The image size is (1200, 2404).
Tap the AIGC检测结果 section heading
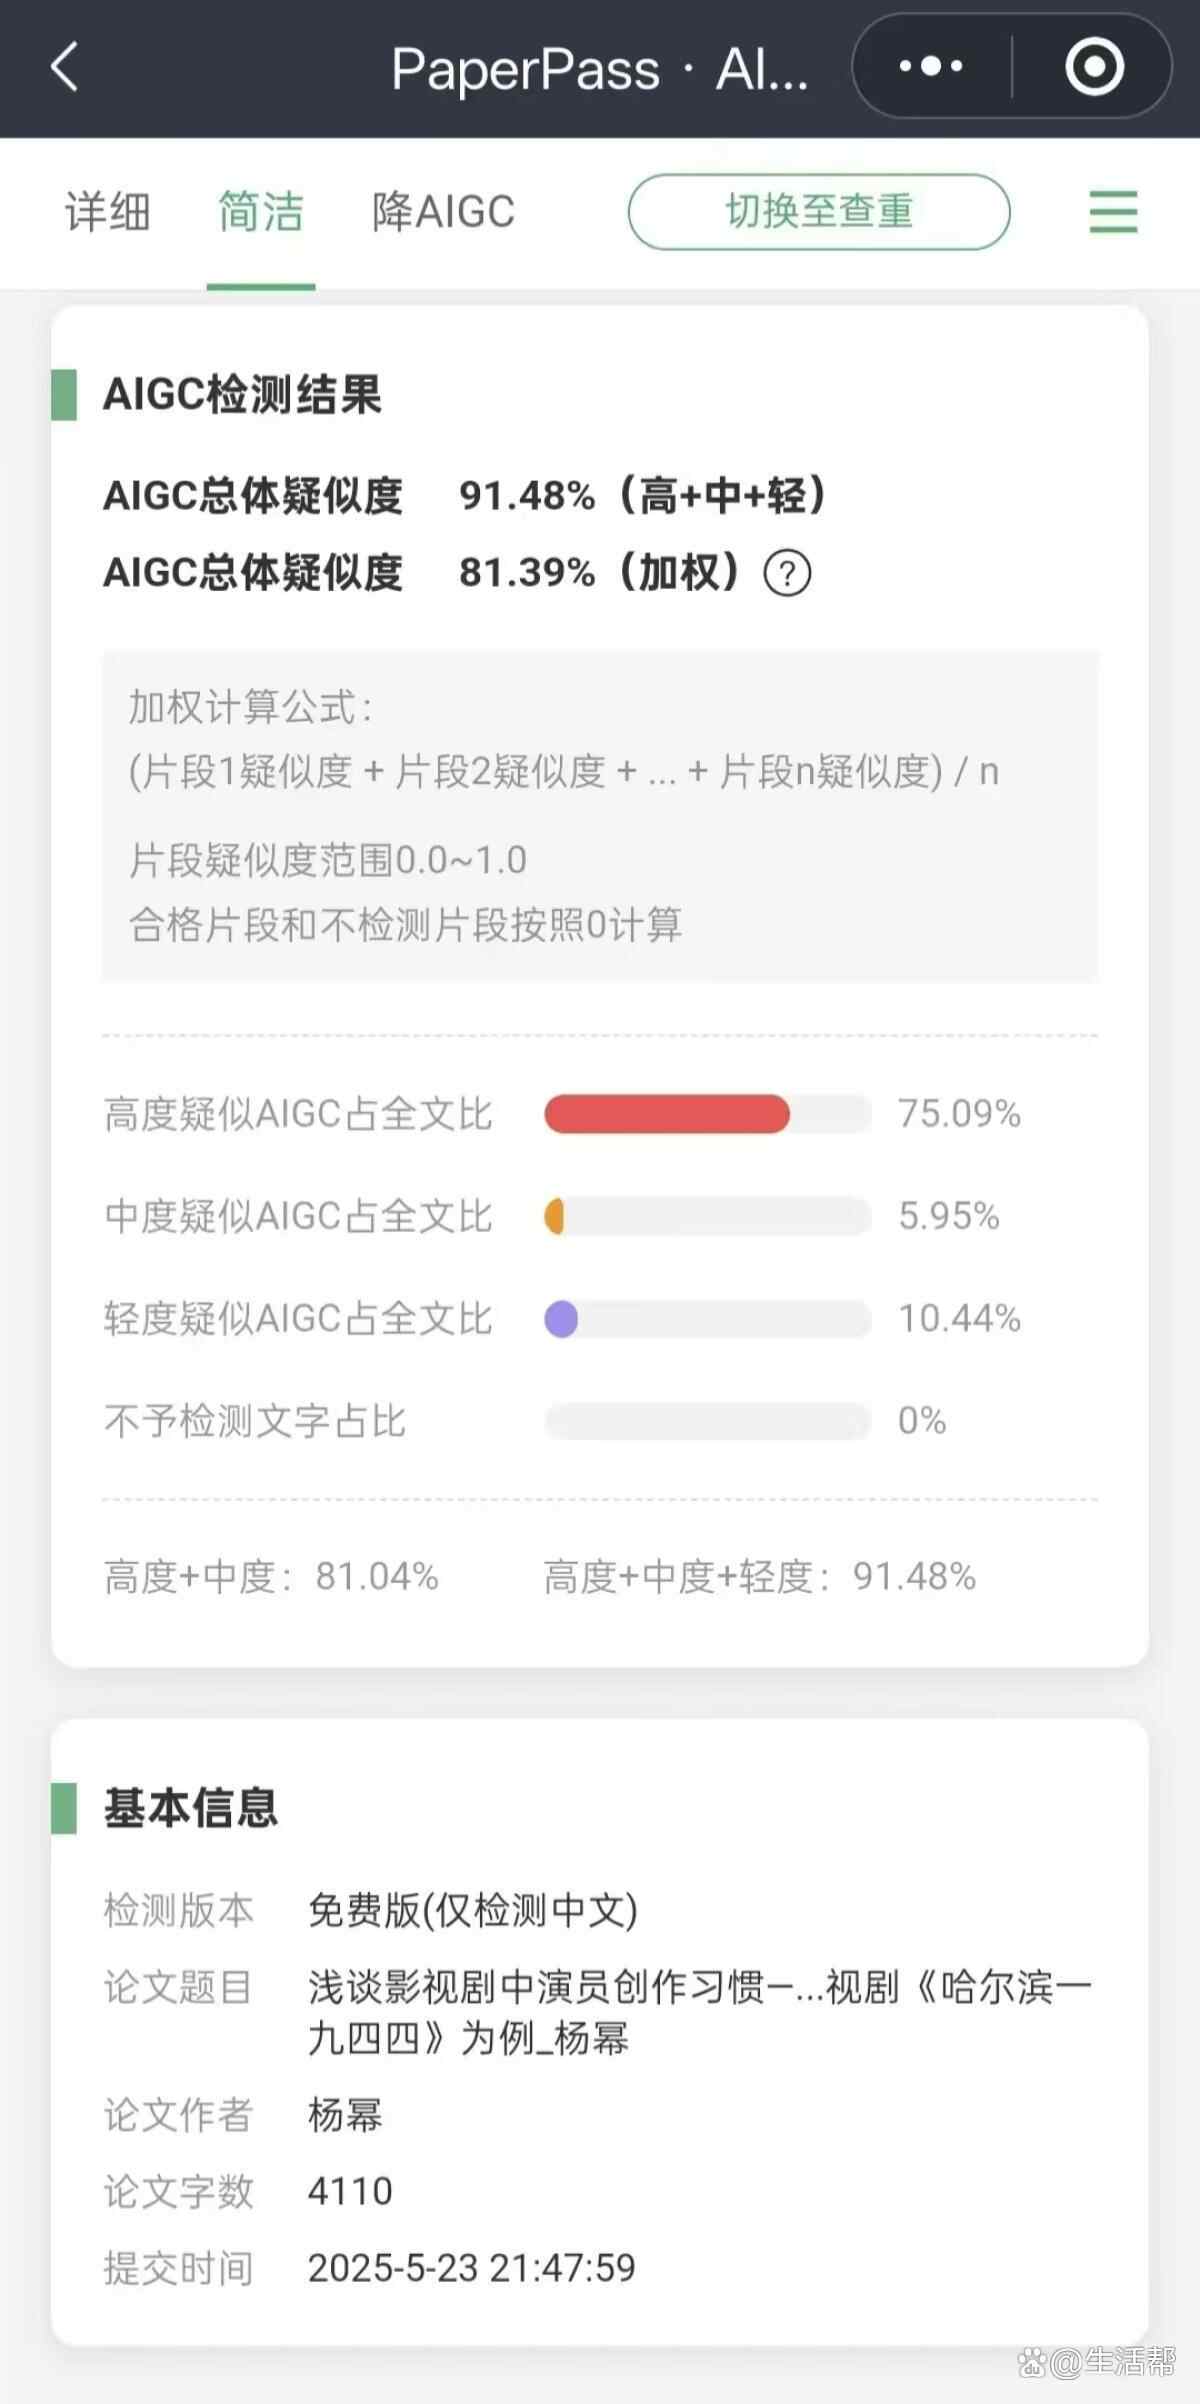pos(243,395)
